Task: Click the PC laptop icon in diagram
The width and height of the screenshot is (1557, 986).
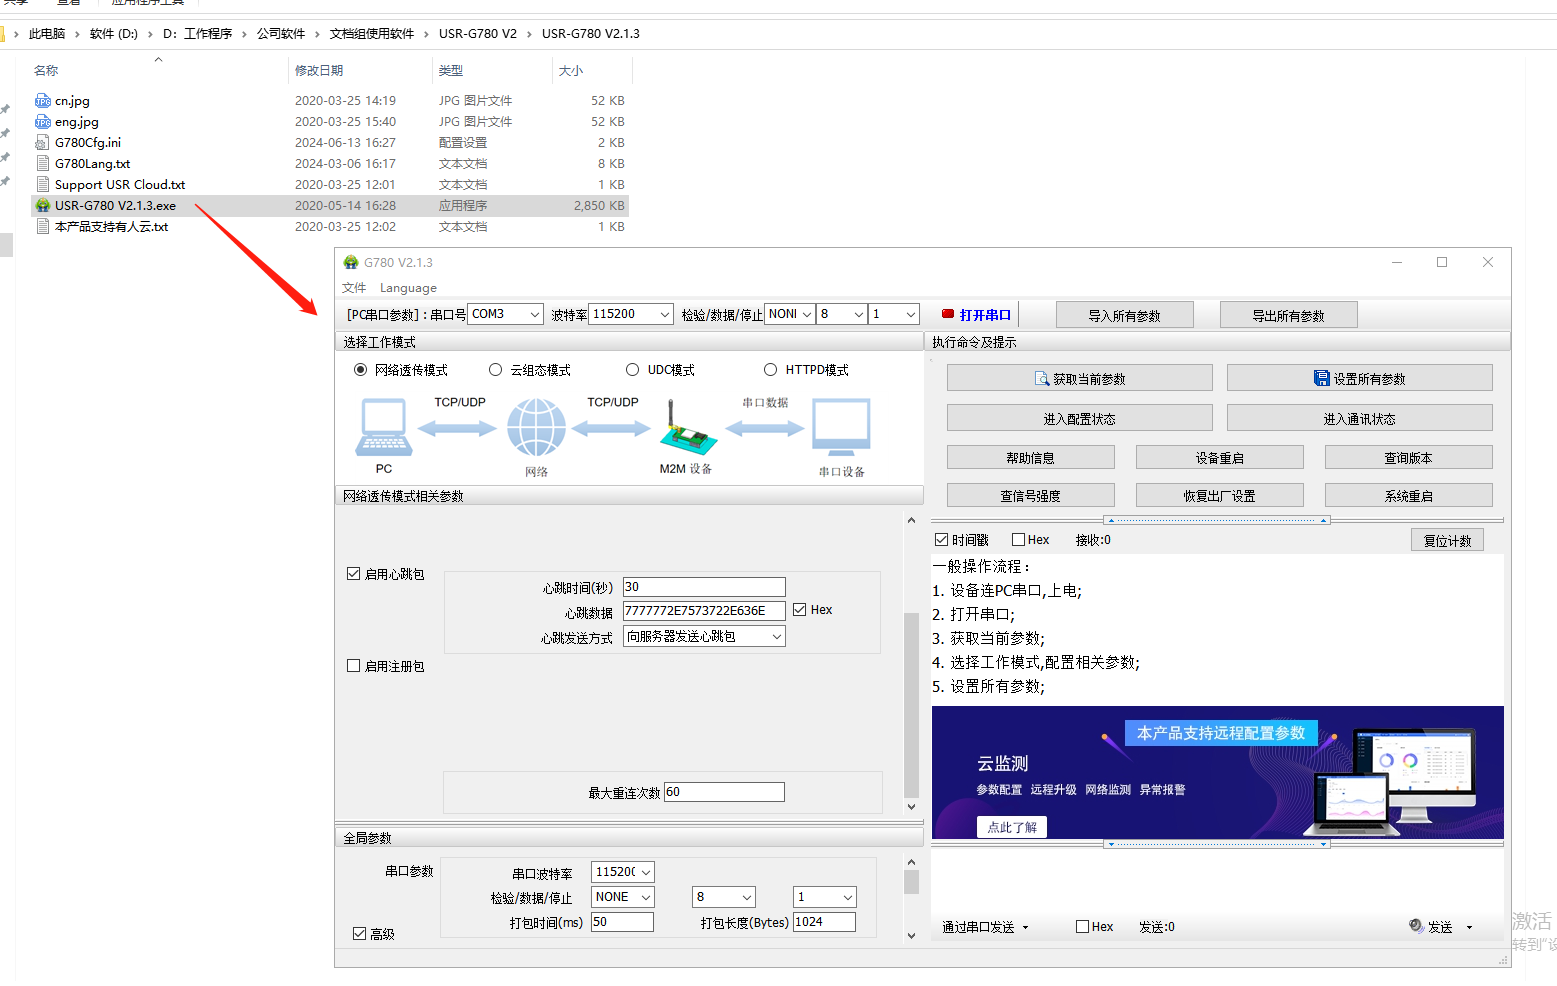Action: 384,428
